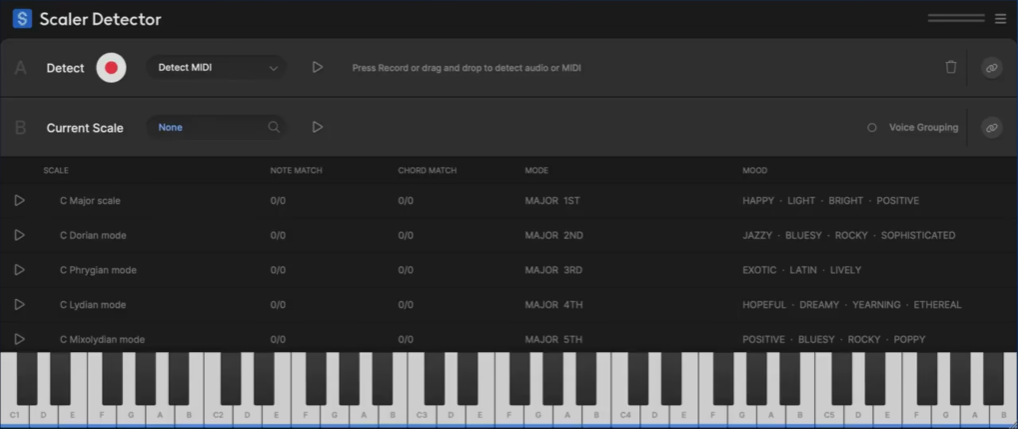The height and width of the screenshot is (429, 1018).
Task: Sort by the SCALE column header
Action: tap(56, 171)
